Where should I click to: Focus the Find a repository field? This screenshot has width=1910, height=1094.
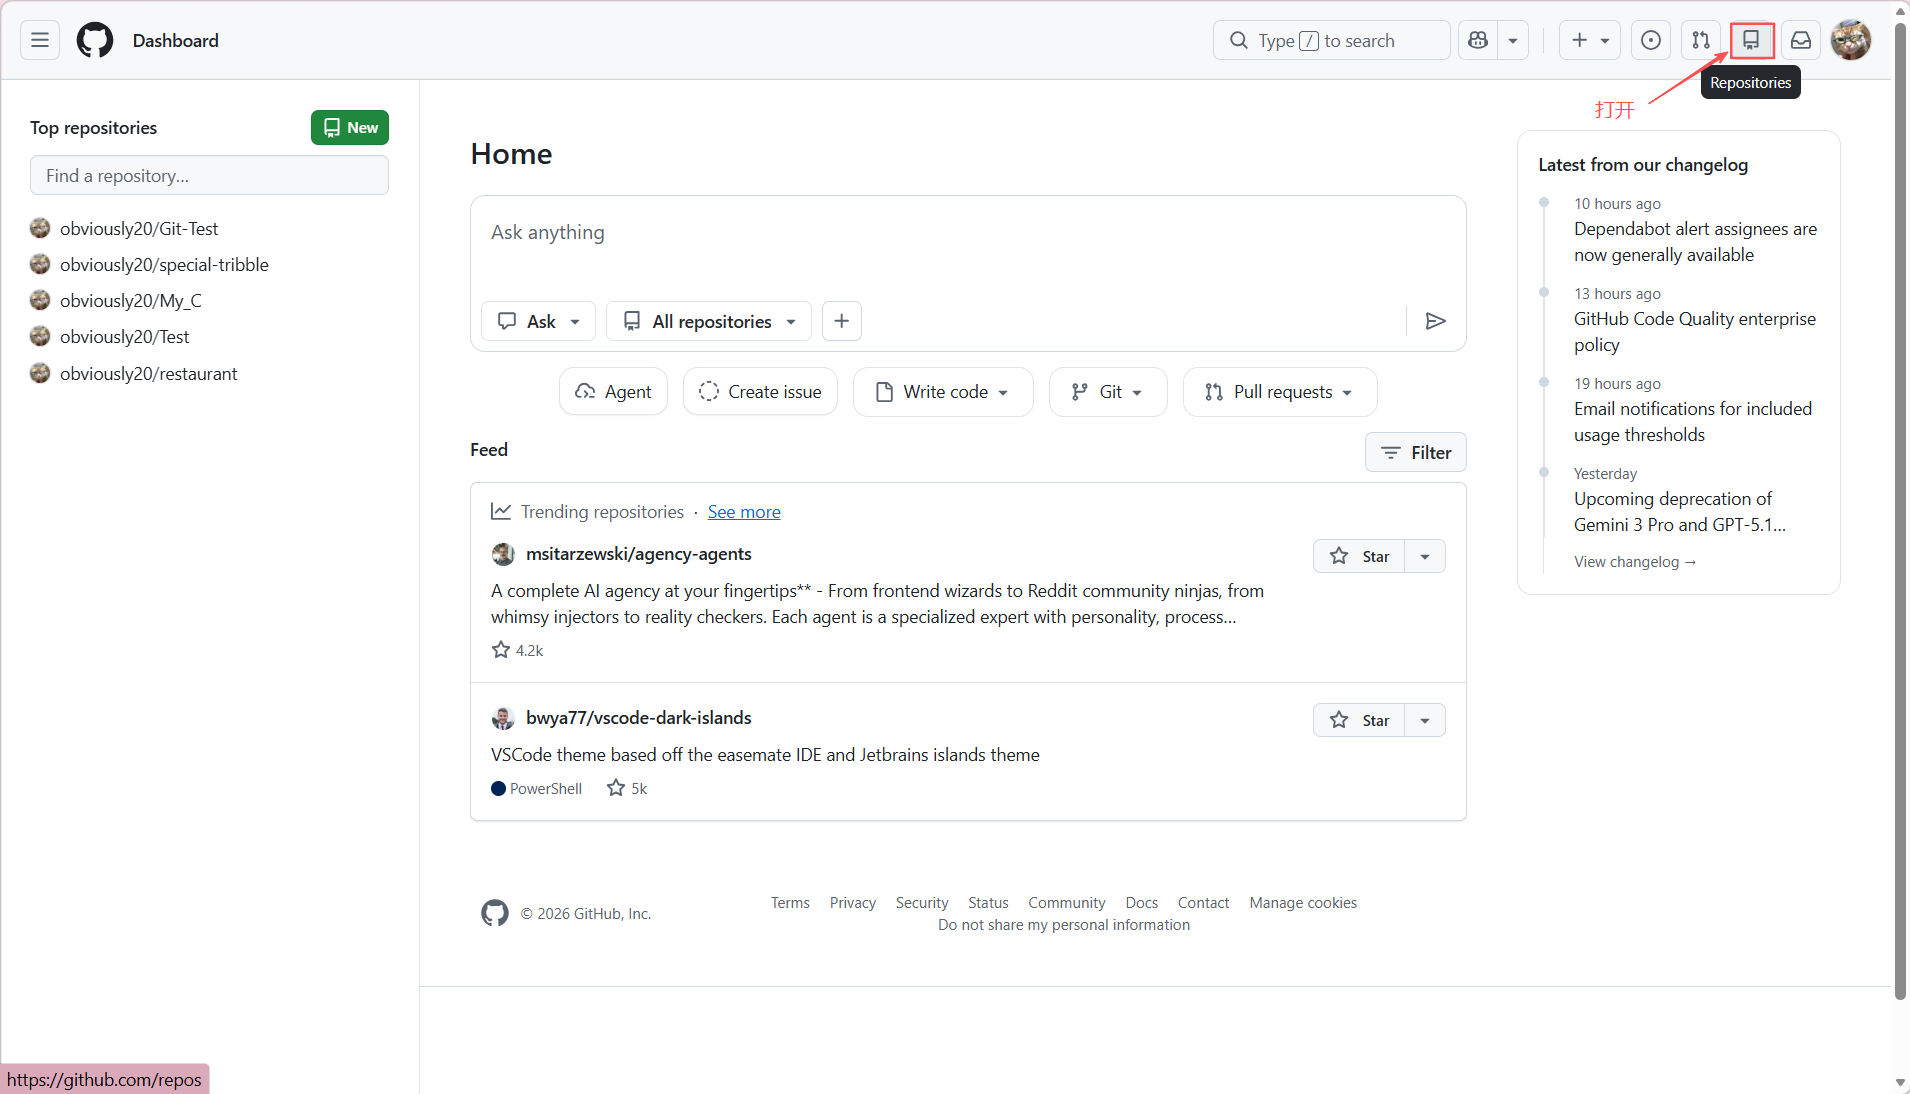coord(209,176)
